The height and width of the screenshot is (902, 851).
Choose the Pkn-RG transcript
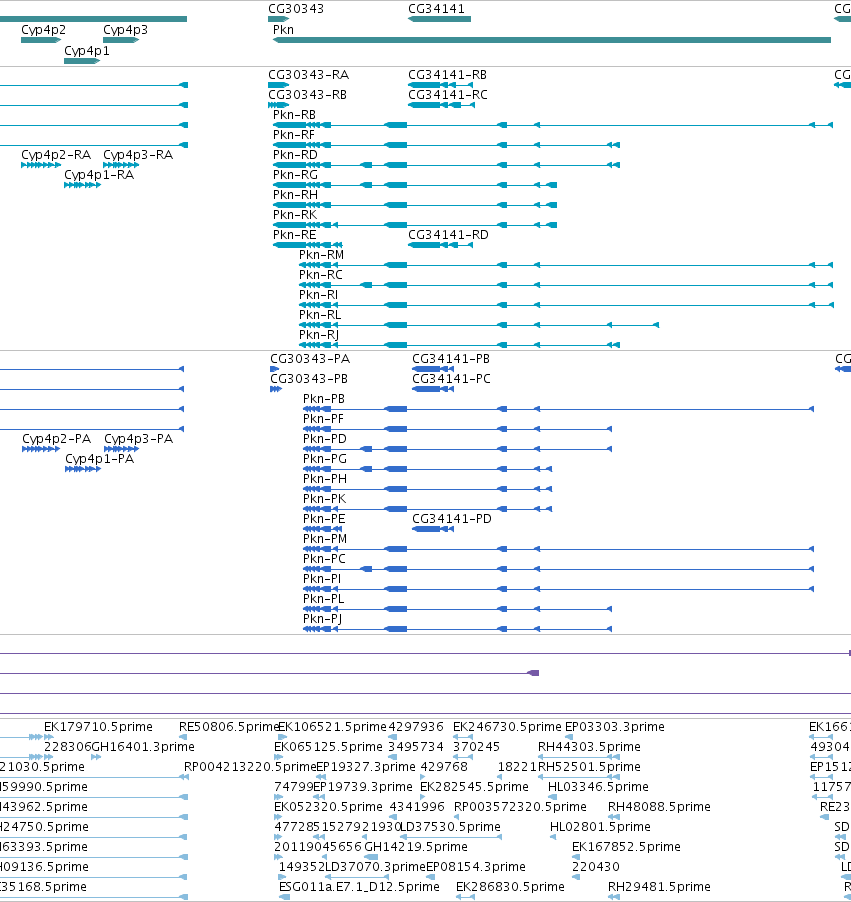(x=295, y=174)
